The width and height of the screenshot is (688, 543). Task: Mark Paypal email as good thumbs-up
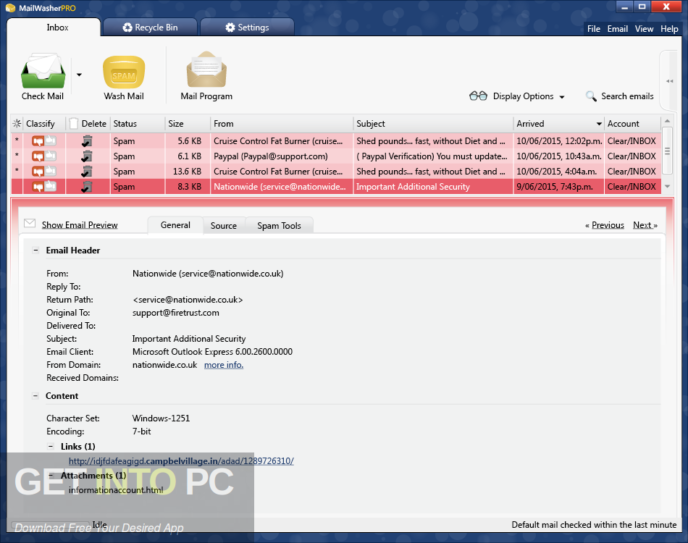tap(50, 156)
